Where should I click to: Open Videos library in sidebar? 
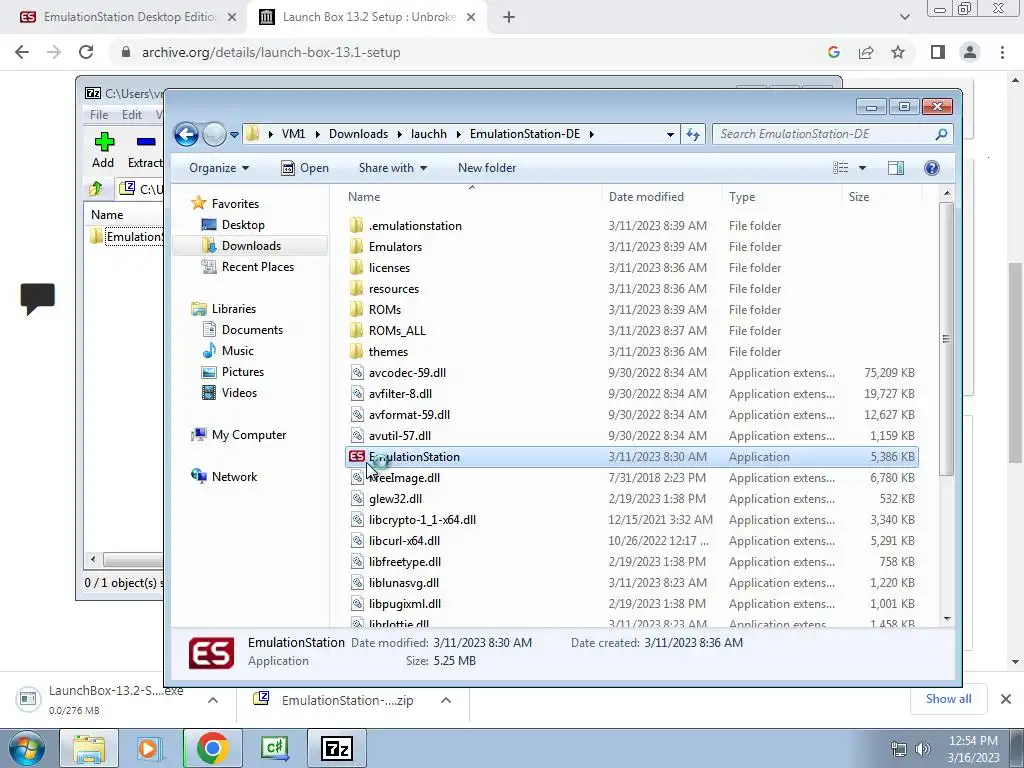pyautogui.click(x=239, y=392)
